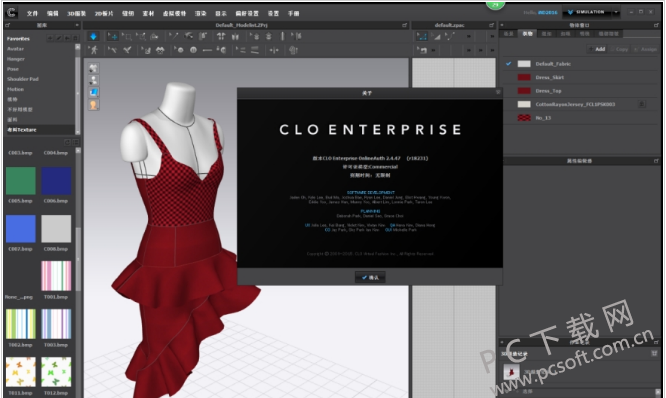Click the username link after Hello
The image size is (666, 398).
click(547, 12)
